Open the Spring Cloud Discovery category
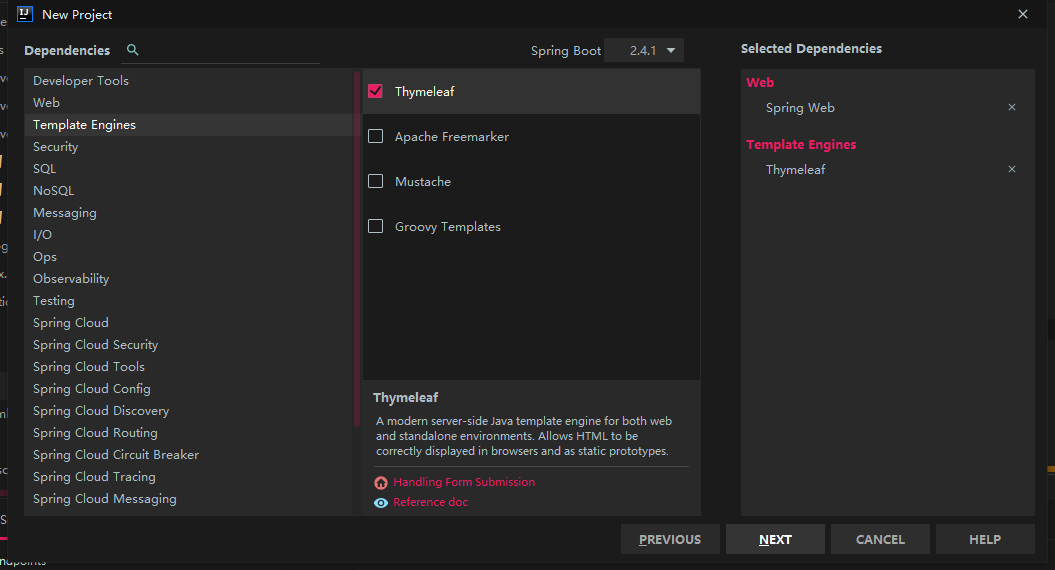Viewport: 1055px width, 570px height. (x=101, y=411)
